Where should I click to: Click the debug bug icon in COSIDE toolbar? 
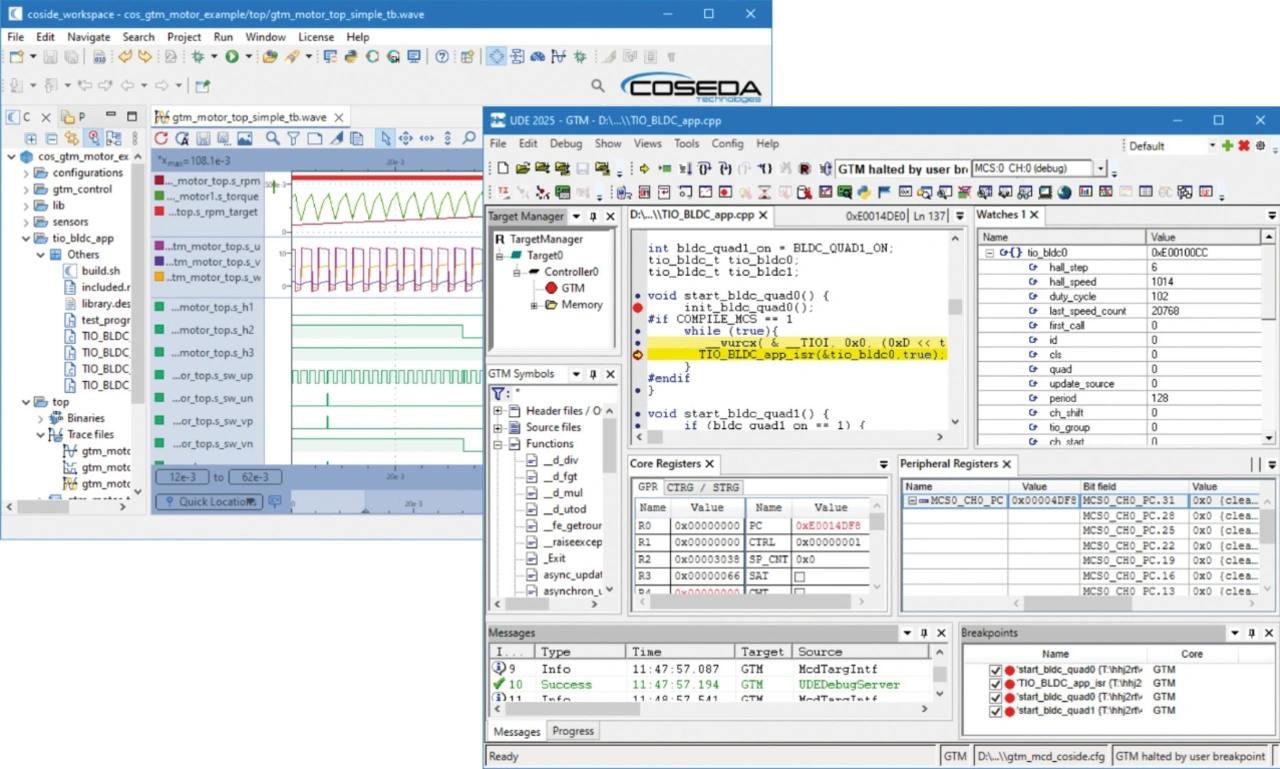(198, 57)
